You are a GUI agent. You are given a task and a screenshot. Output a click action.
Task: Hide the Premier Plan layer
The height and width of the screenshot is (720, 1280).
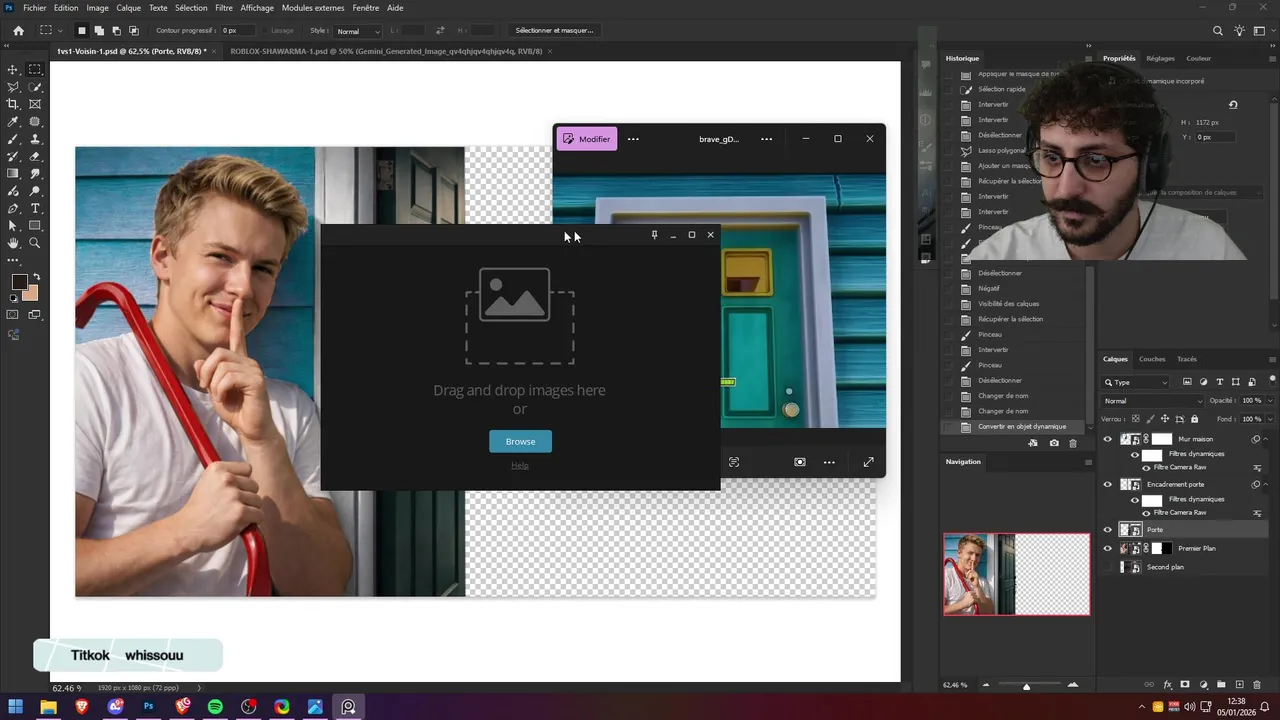click(1107, 548)
